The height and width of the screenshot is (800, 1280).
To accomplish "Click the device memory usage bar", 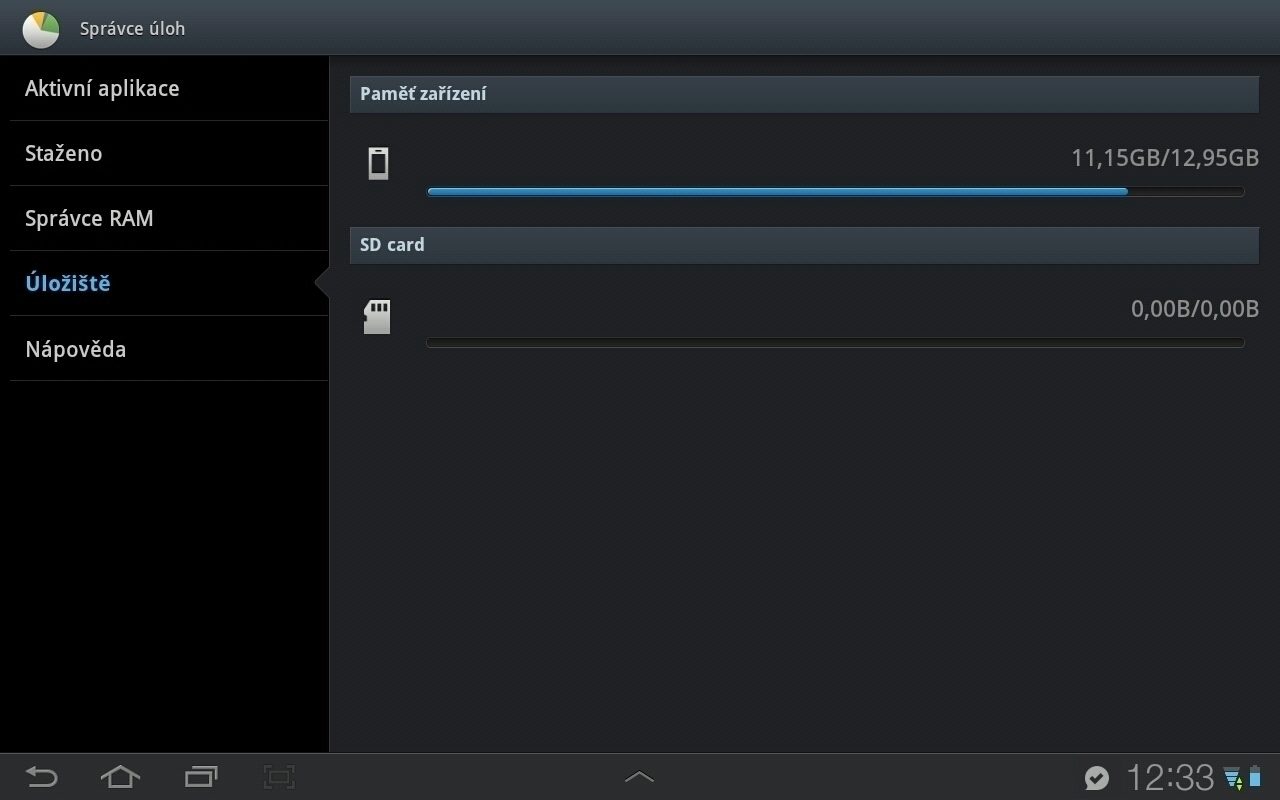I will point(835,191).
